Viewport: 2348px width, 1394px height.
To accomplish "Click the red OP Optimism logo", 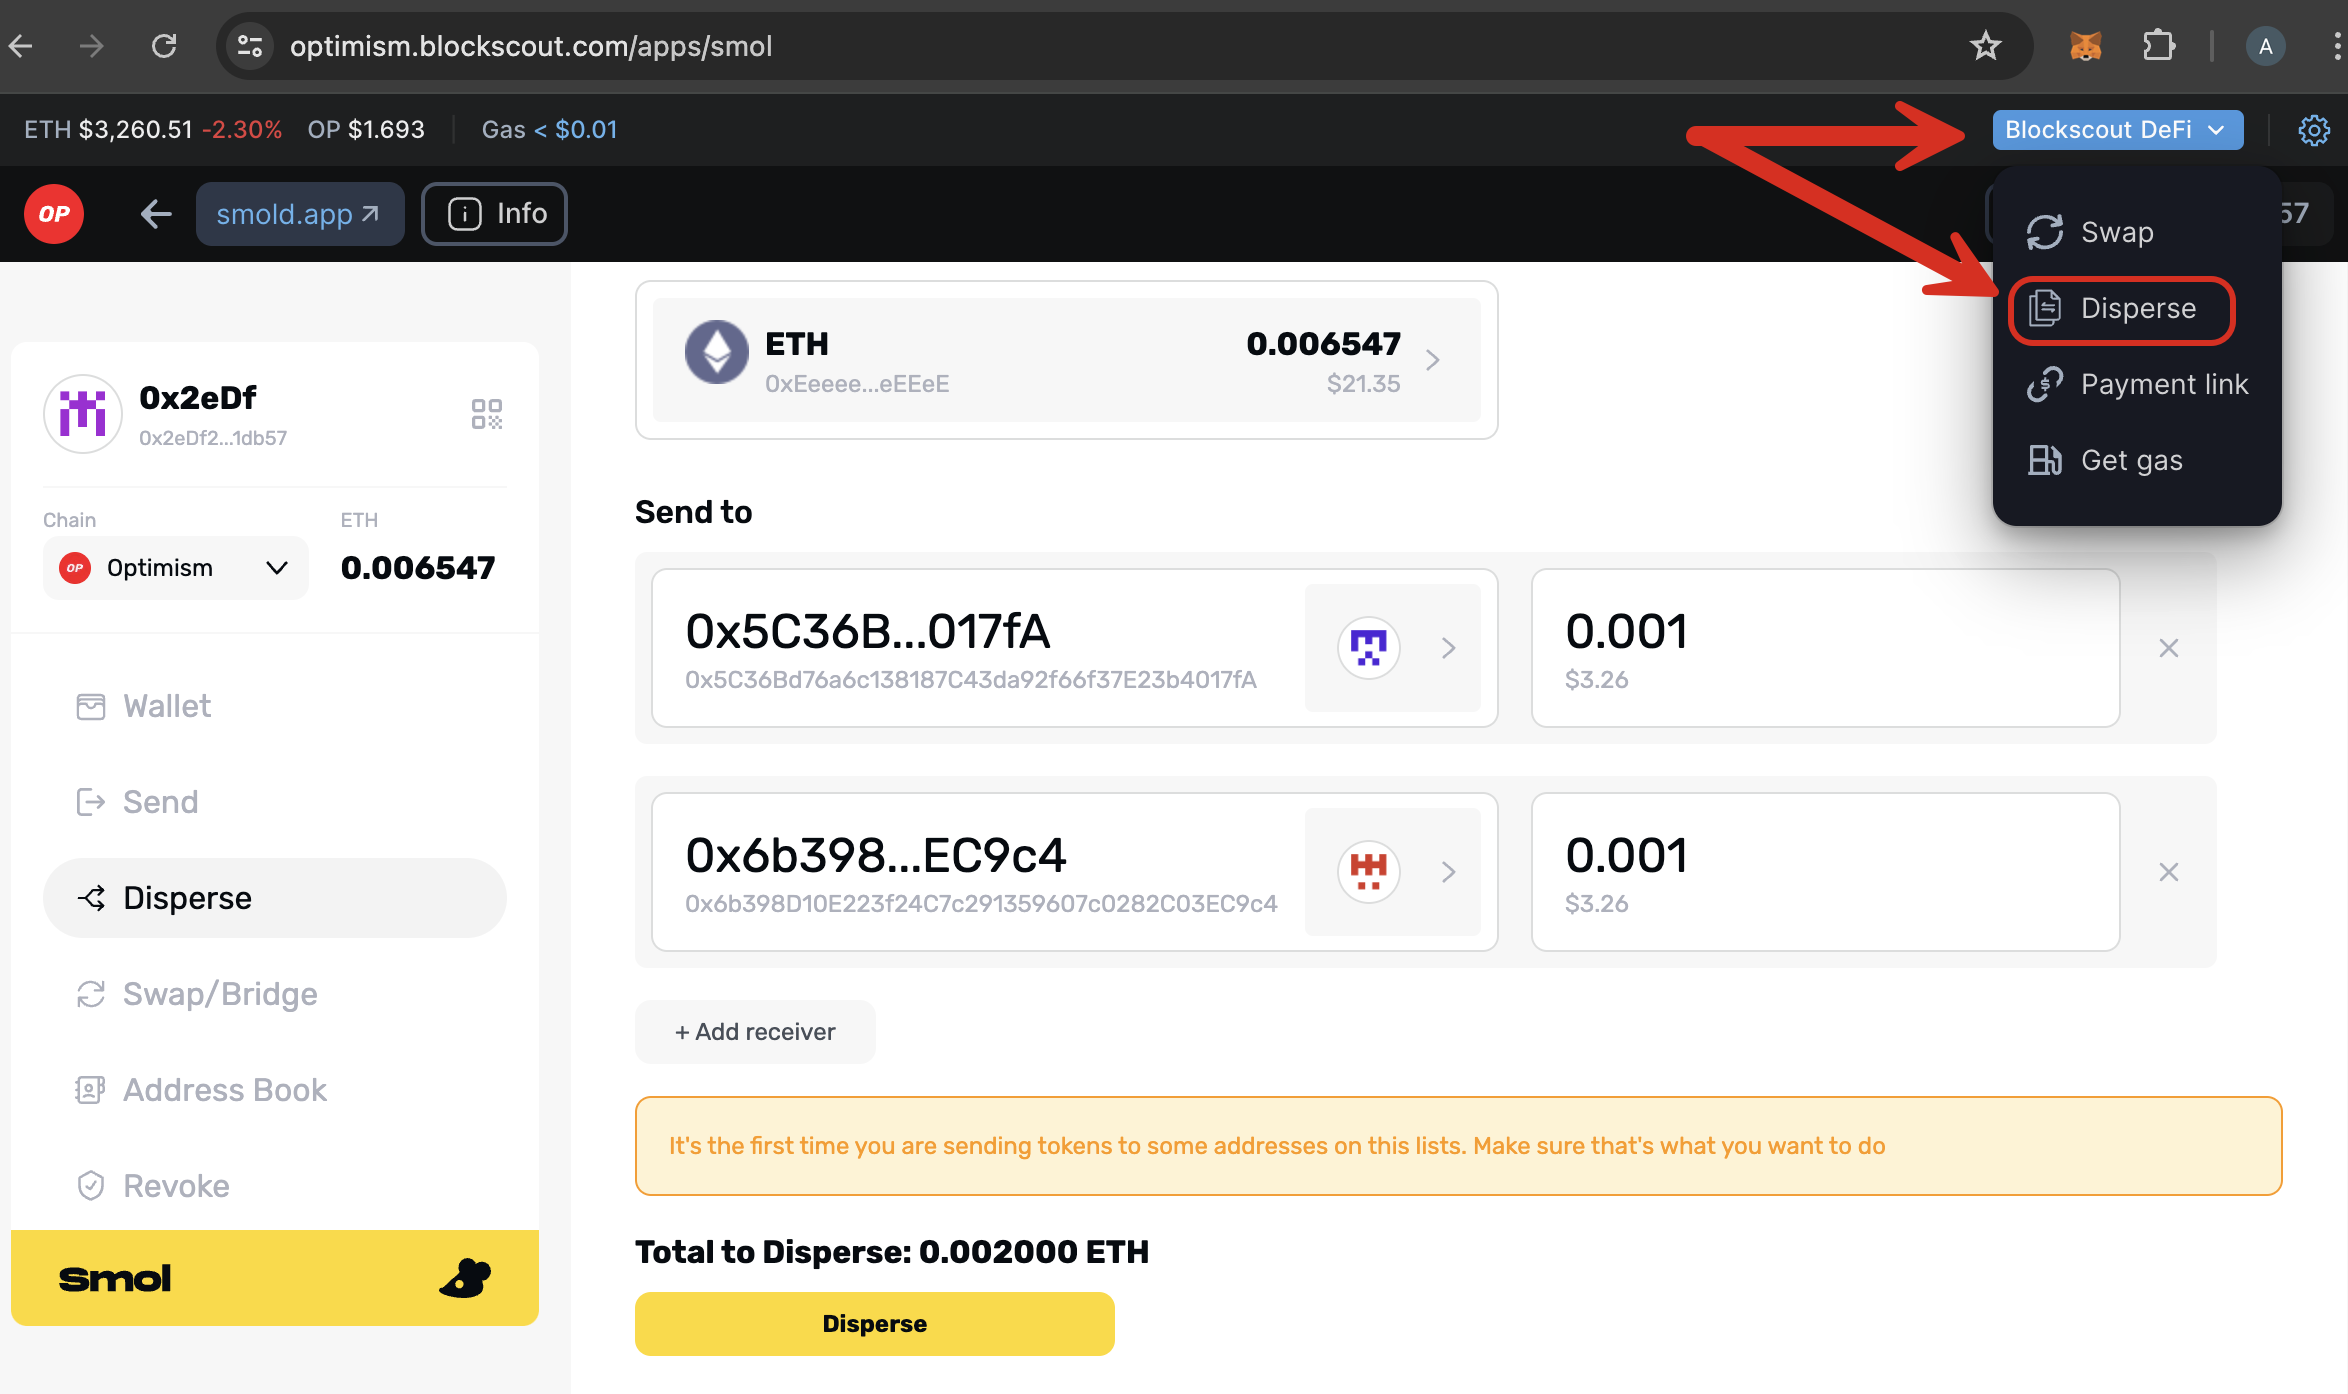I will coord(54,214).
